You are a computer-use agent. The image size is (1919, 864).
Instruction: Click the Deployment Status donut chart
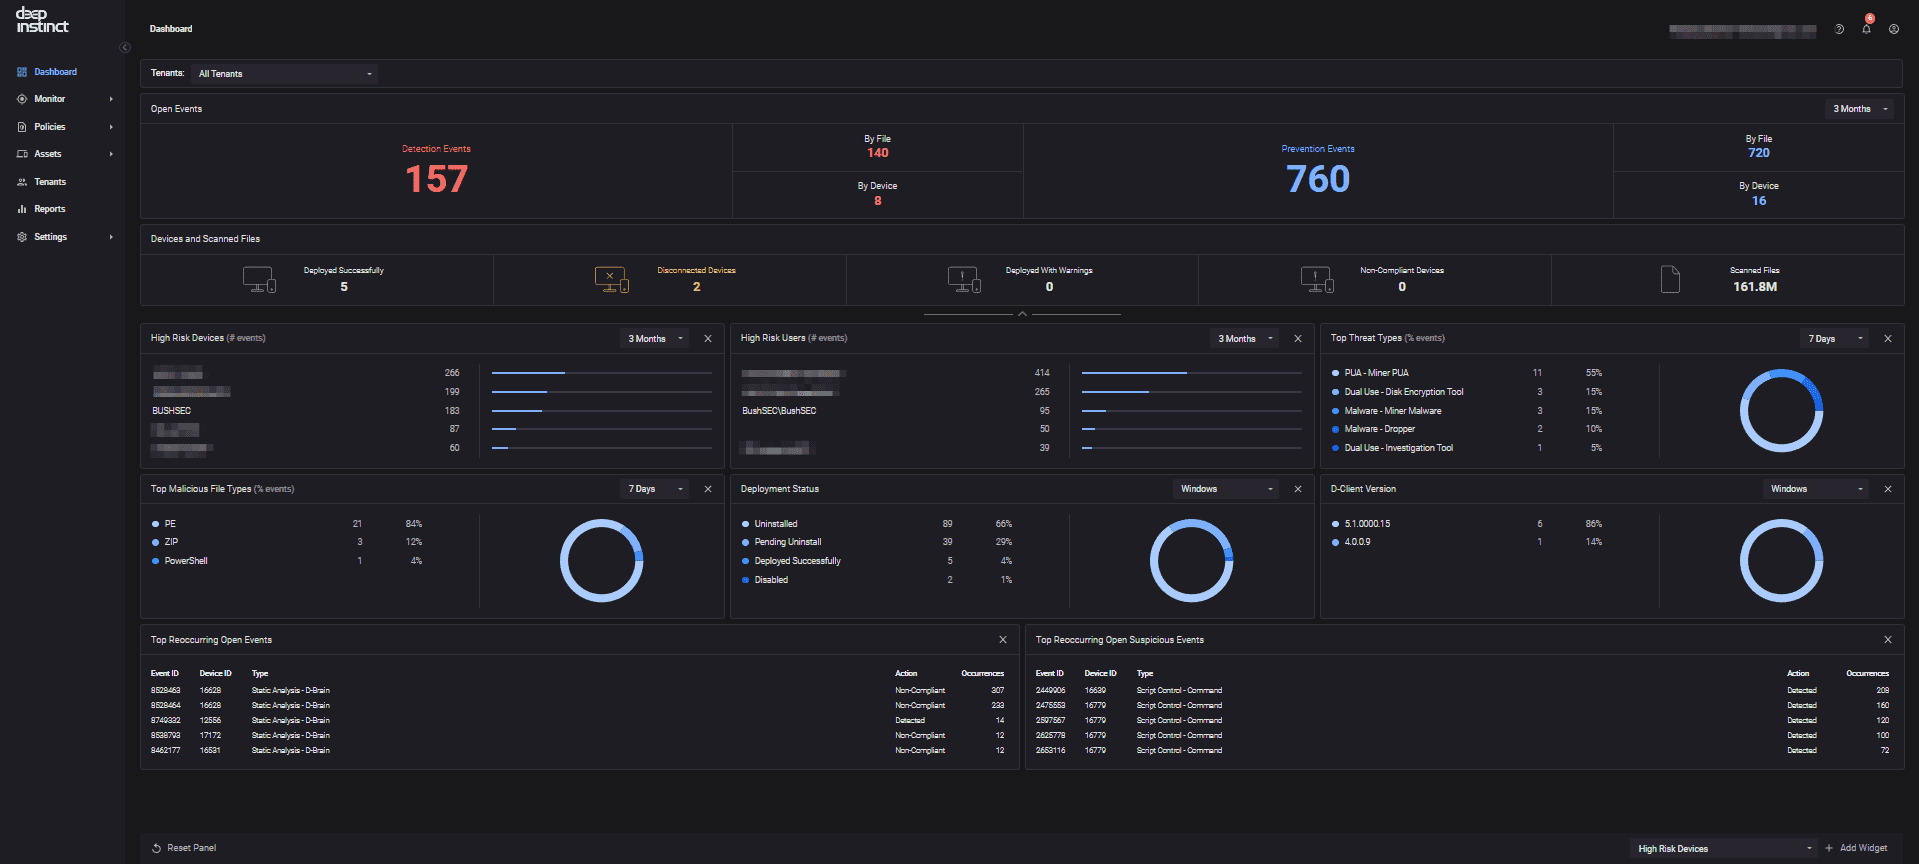(x=1192, y=560)
